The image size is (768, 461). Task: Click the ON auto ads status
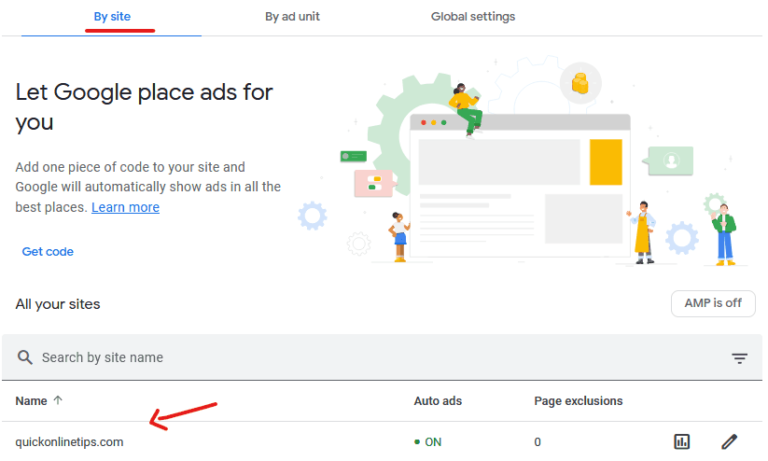(x=428, y=442)
